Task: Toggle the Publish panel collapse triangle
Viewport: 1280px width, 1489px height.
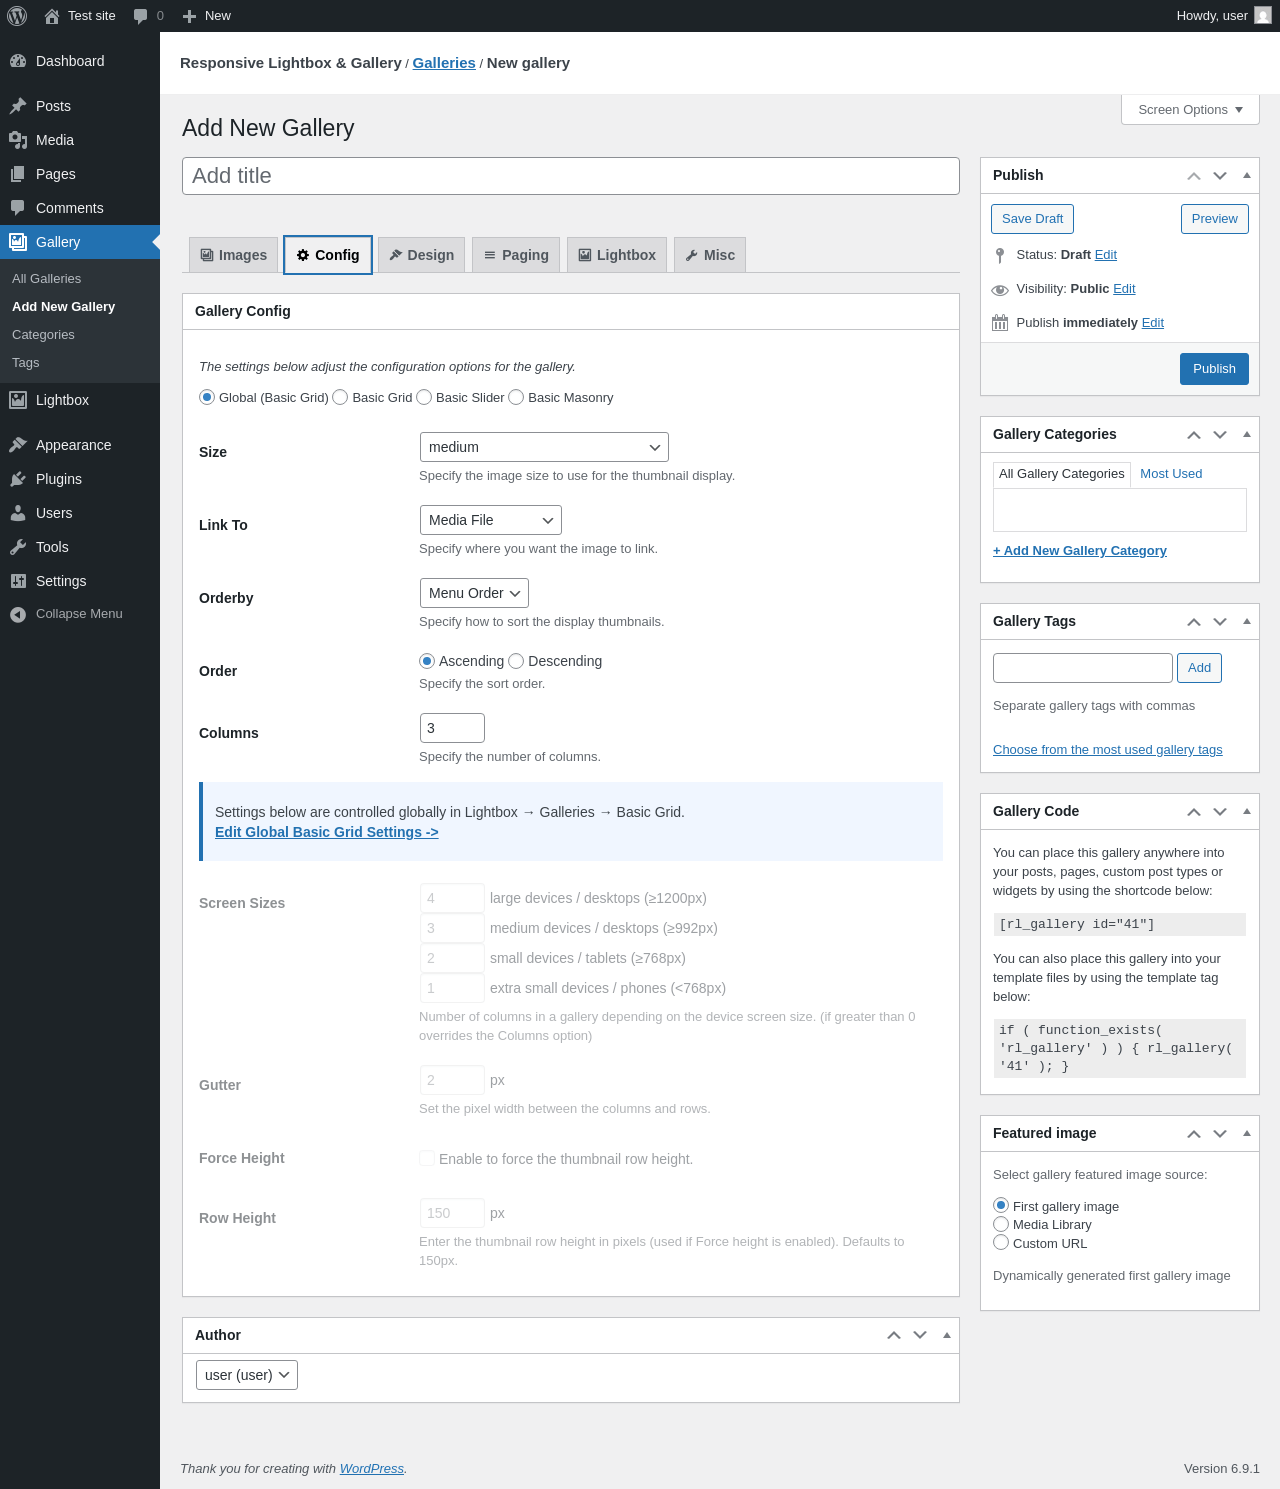Action: (1246, 176)
